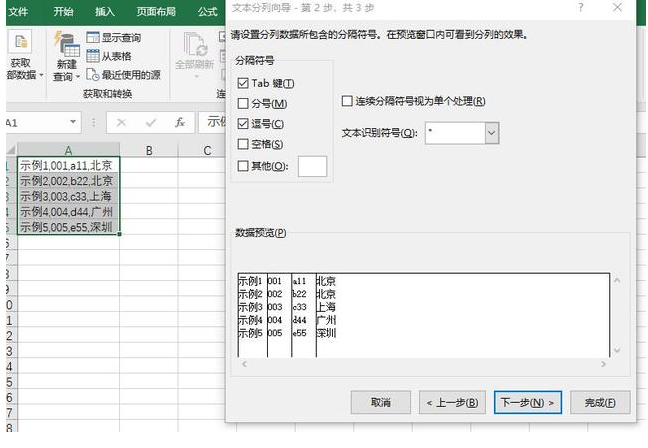Select column B header

point(149,150)
